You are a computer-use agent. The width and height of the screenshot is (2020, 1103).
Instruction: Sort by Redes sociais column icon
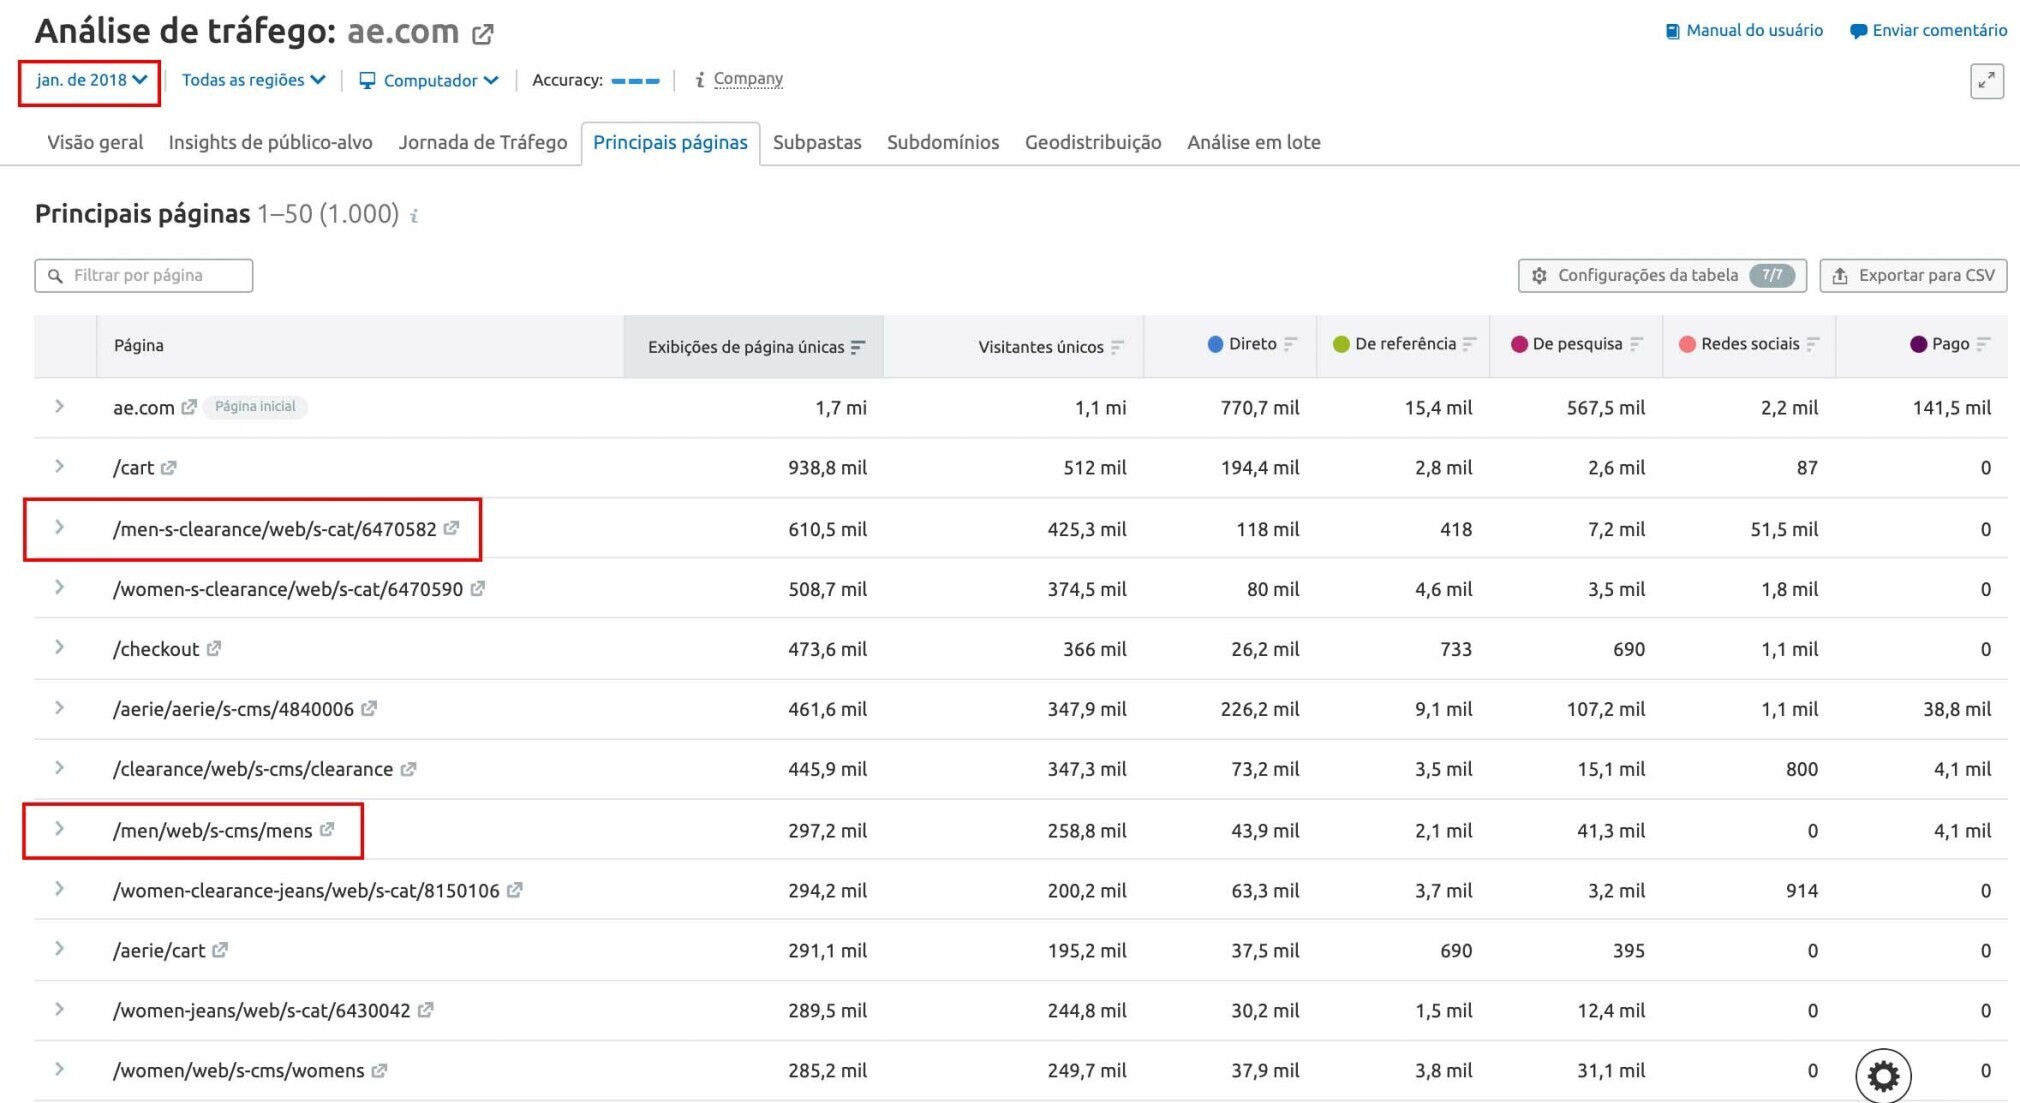click(x=1813, y=344)
